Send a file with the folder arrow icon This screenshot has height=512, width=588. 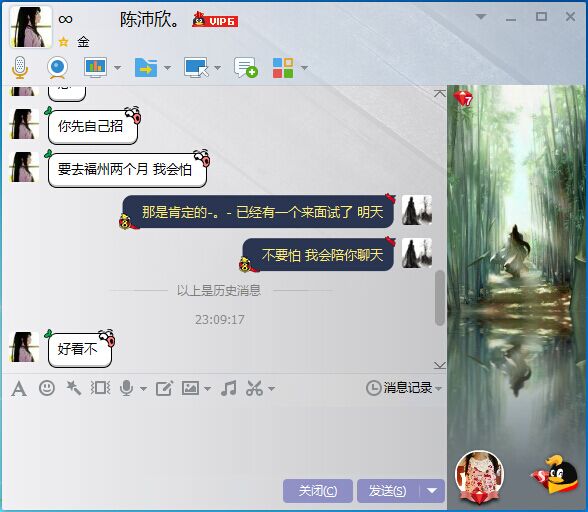(x=146, y=68)
